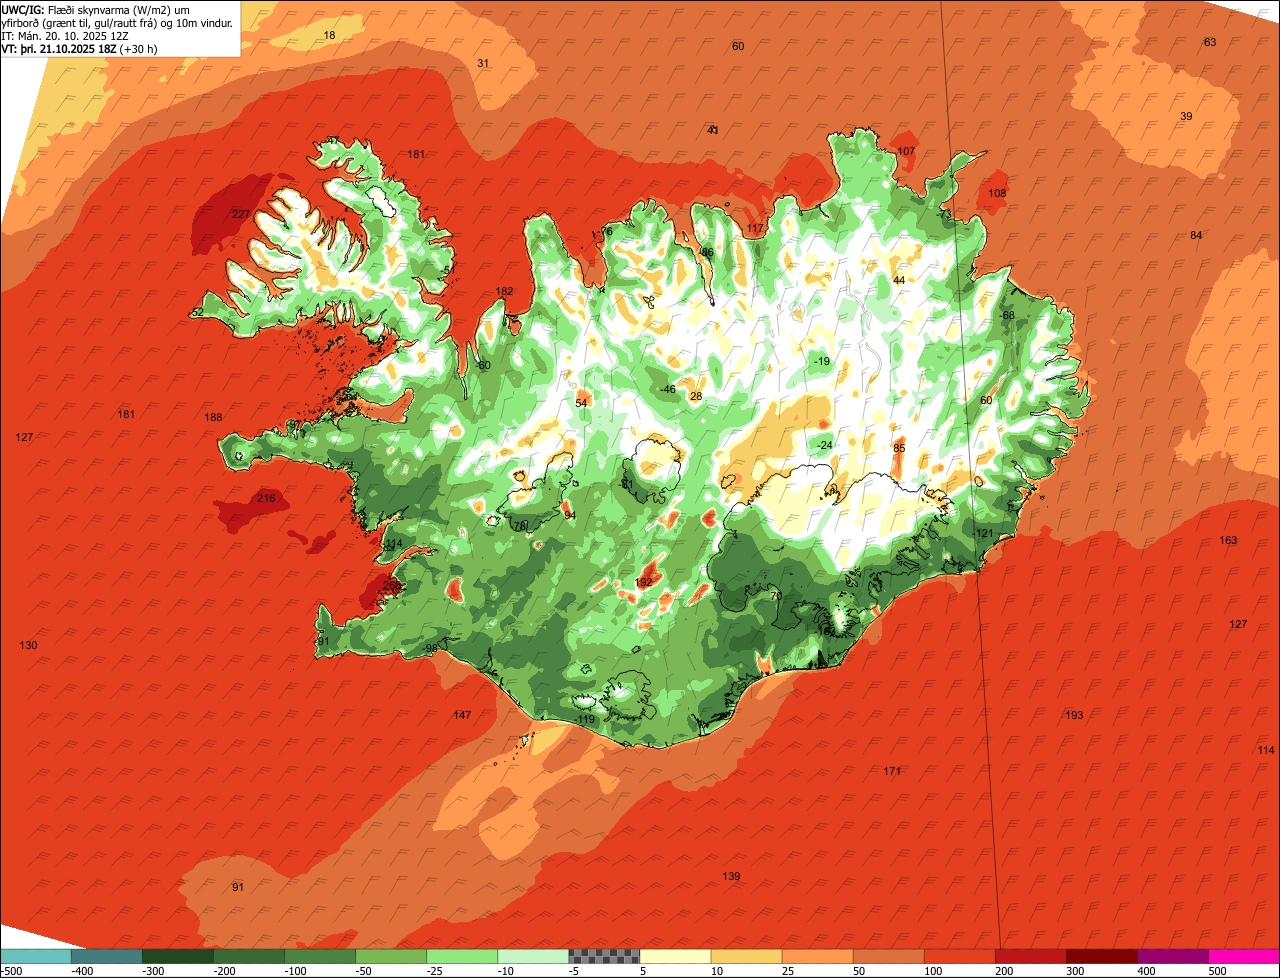Click the legend swatch between -500 and -400
This screenshot has height=978, width=1280.
[35, 956]
